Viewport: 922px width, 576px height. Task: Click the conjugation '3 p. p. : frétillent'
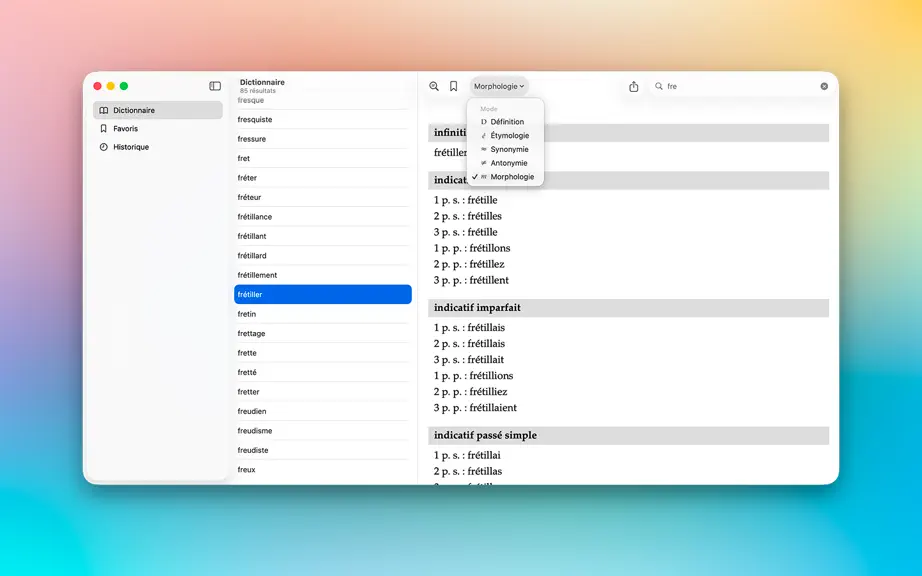coord(471,280)
